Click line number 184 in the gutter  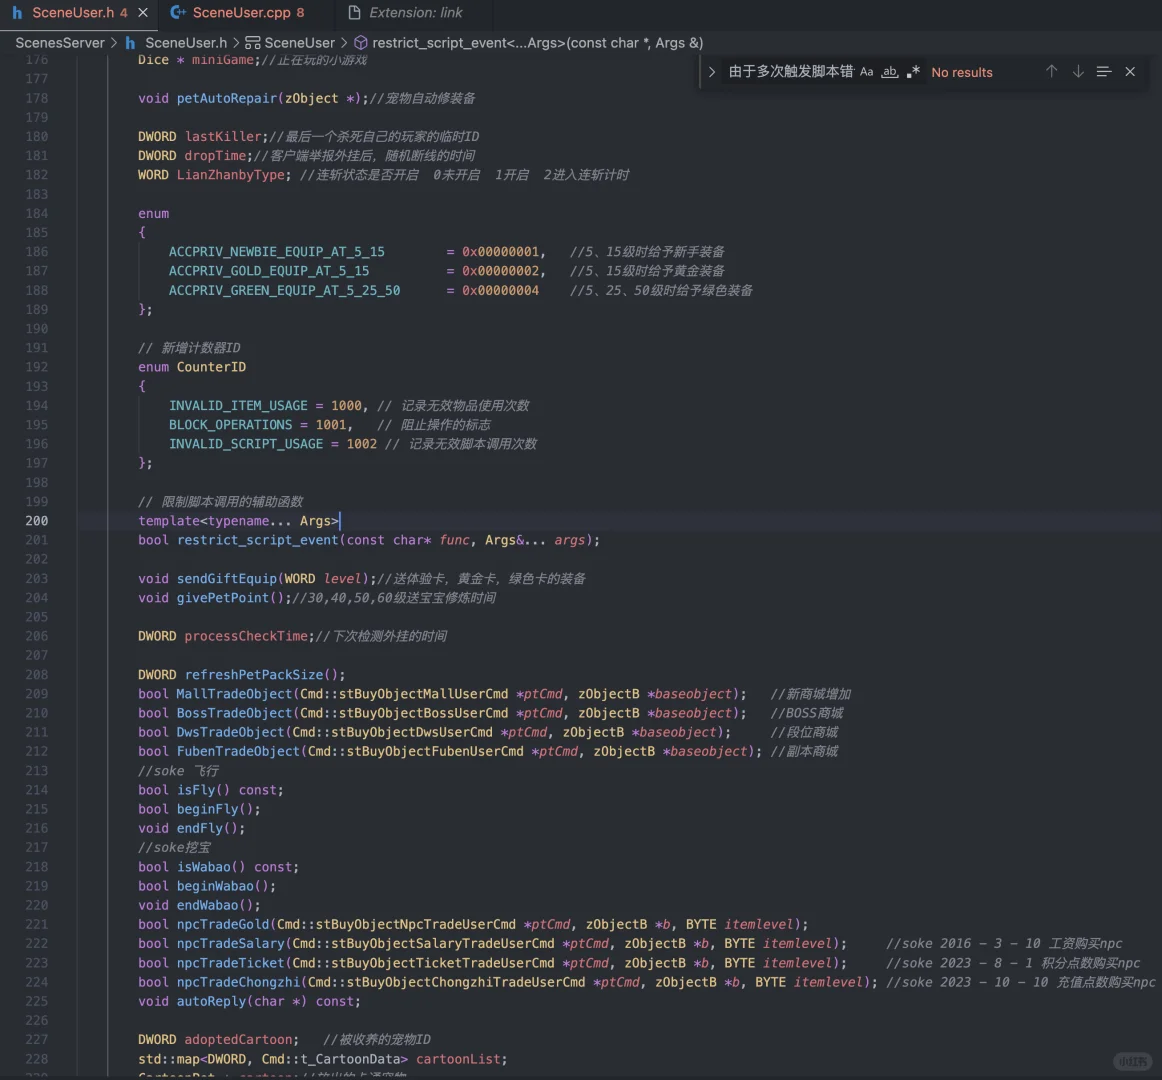point(37,213)
